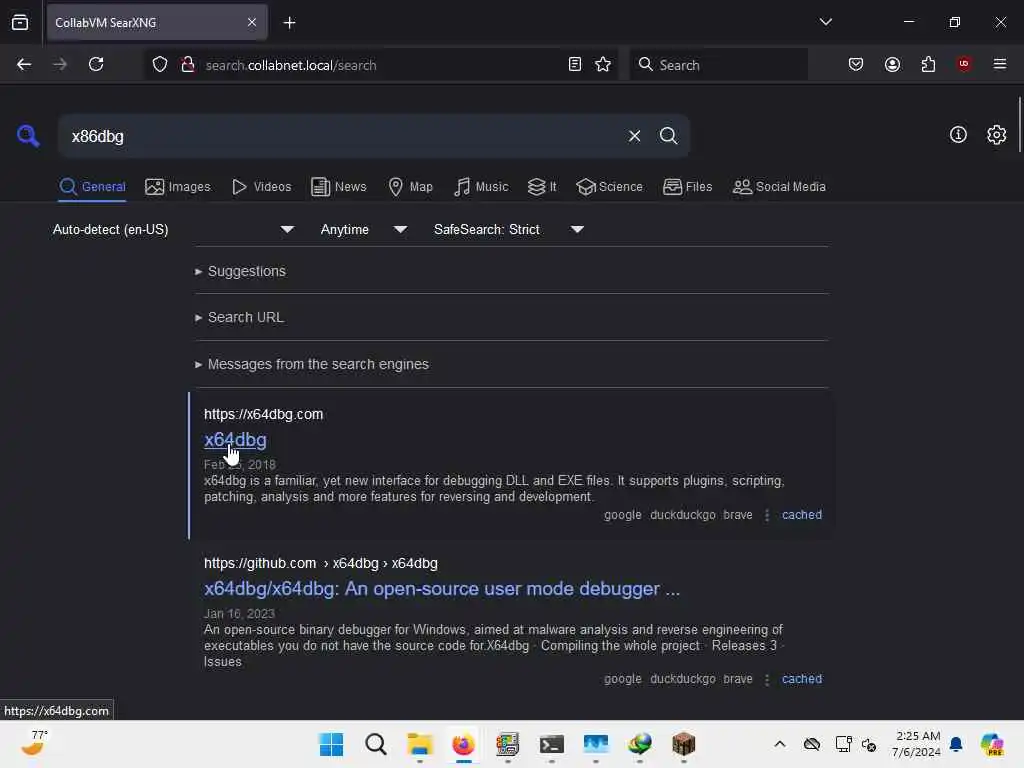The width and height of the screenshot is (1024, 768).
Task: Open Save to Pocket icon
Action: tap(856, 65)
